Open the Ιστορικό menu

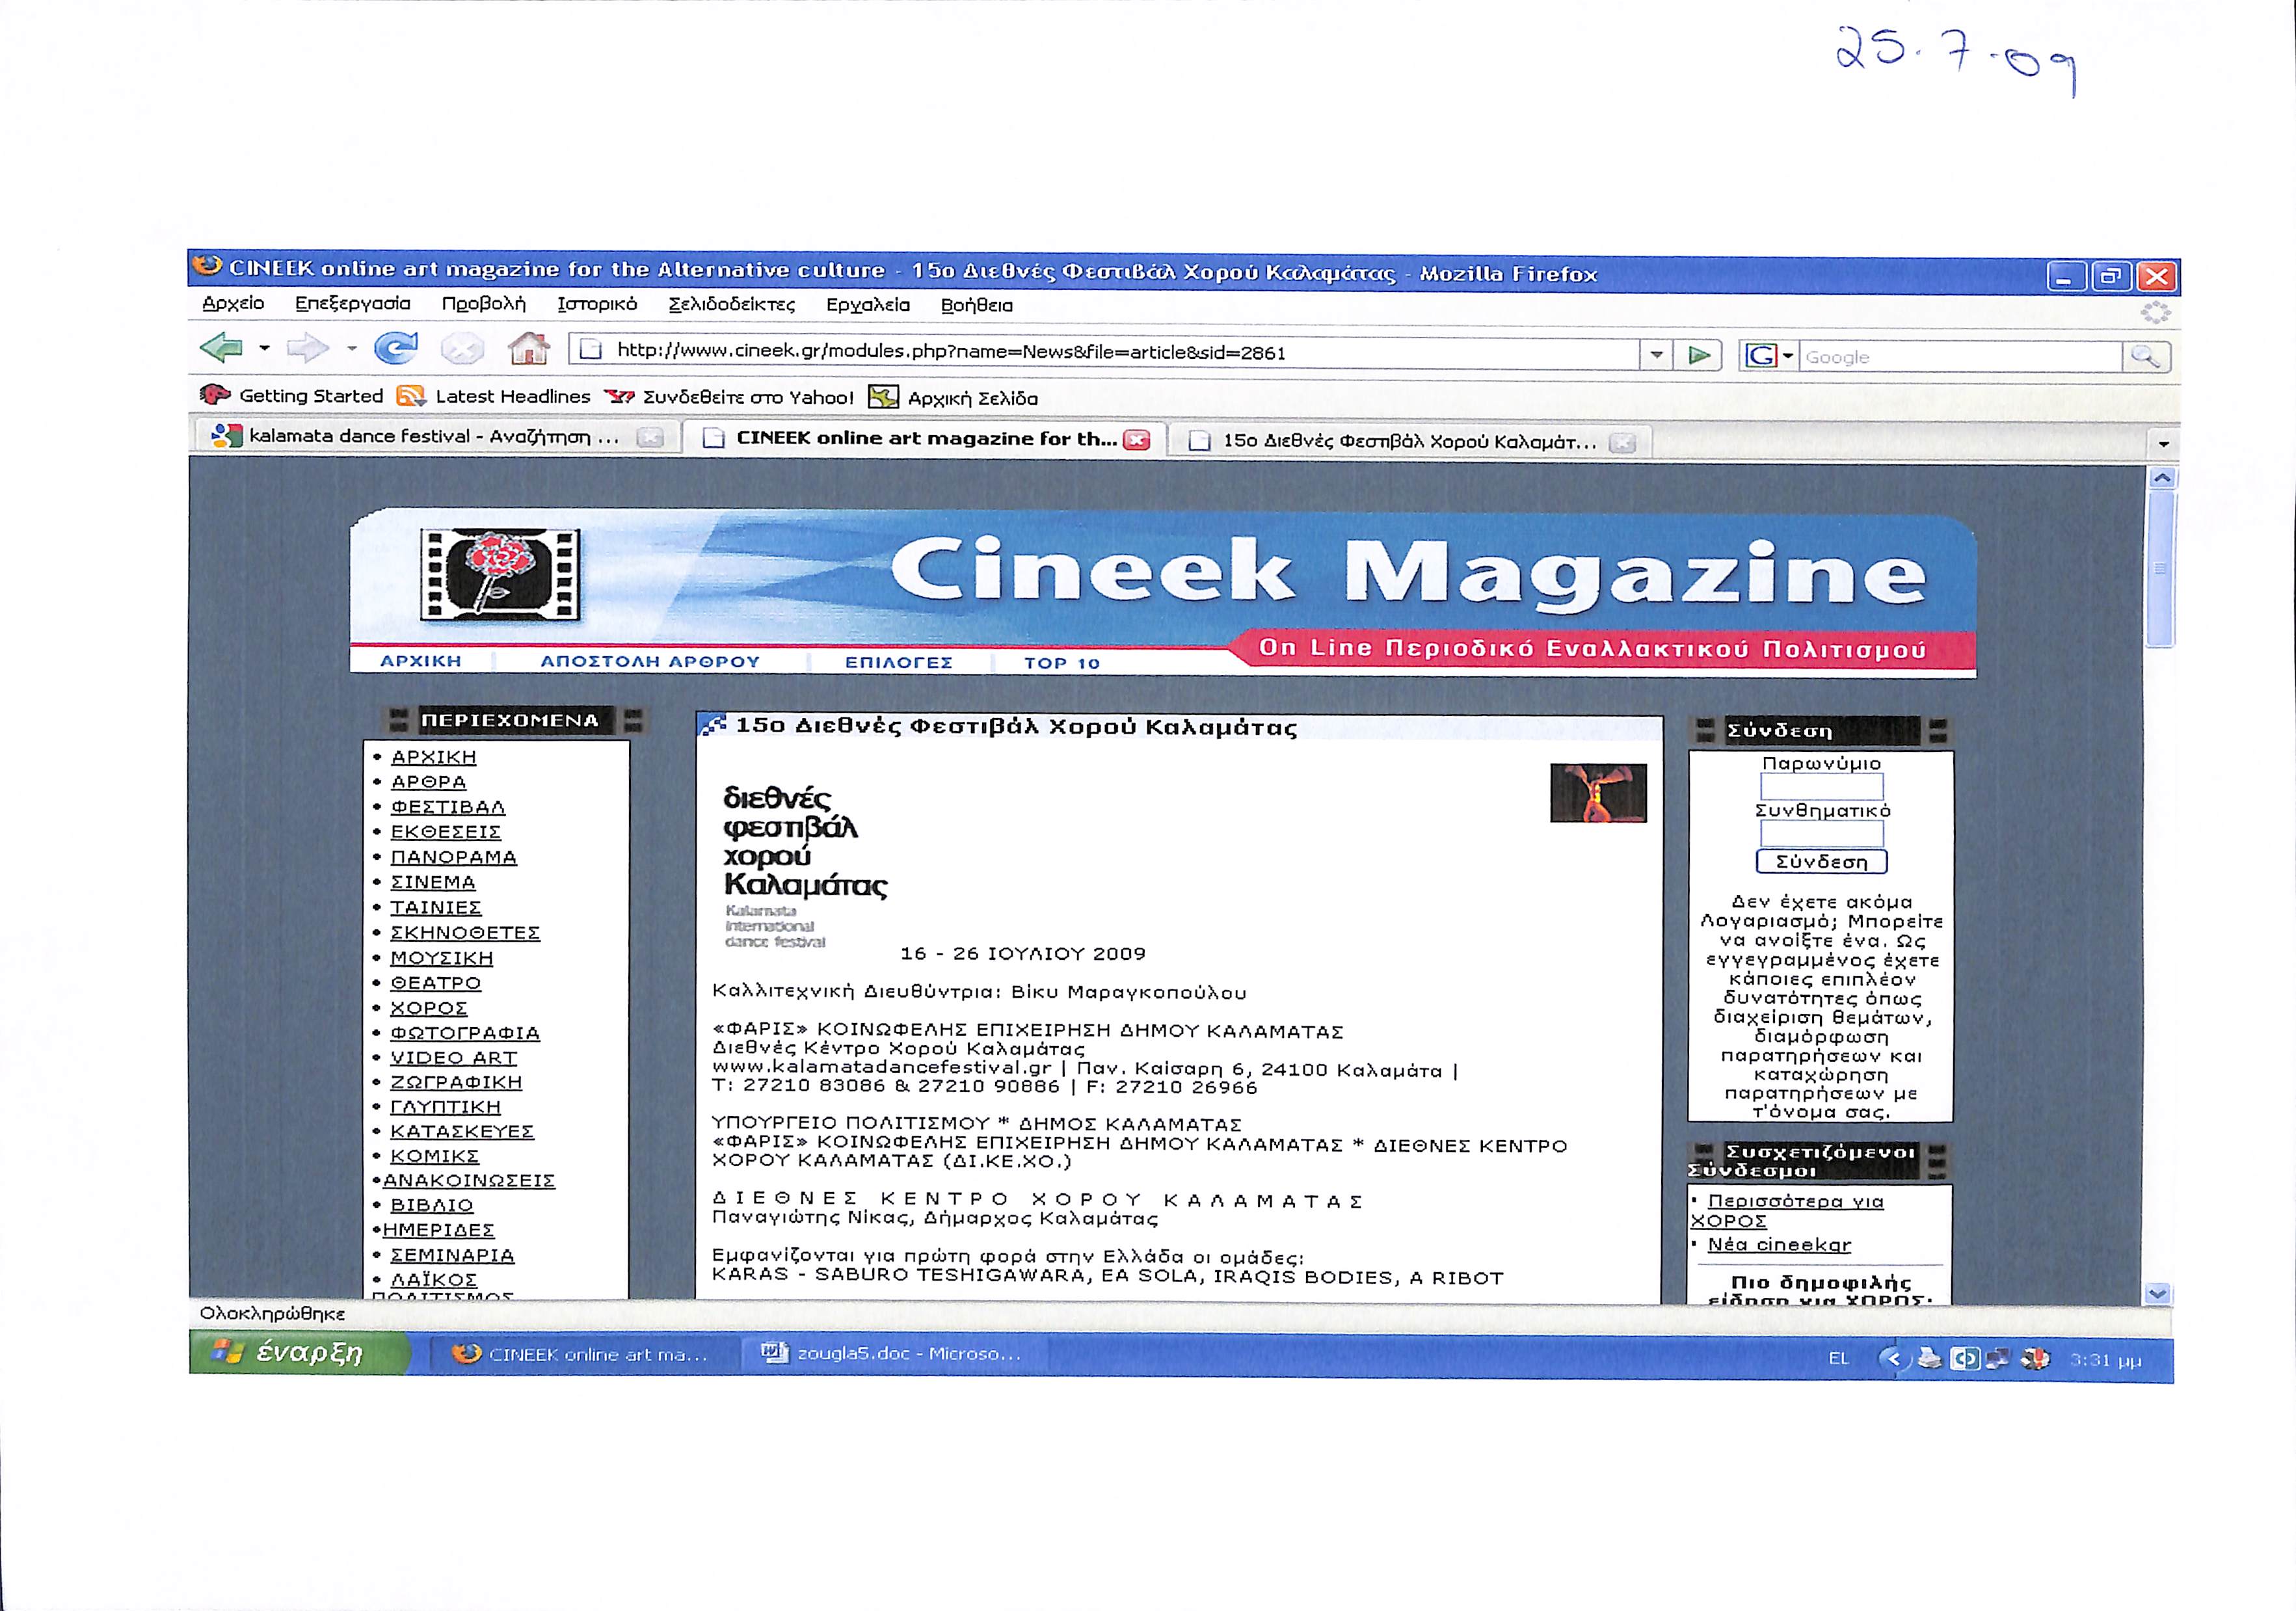point(597,304)
